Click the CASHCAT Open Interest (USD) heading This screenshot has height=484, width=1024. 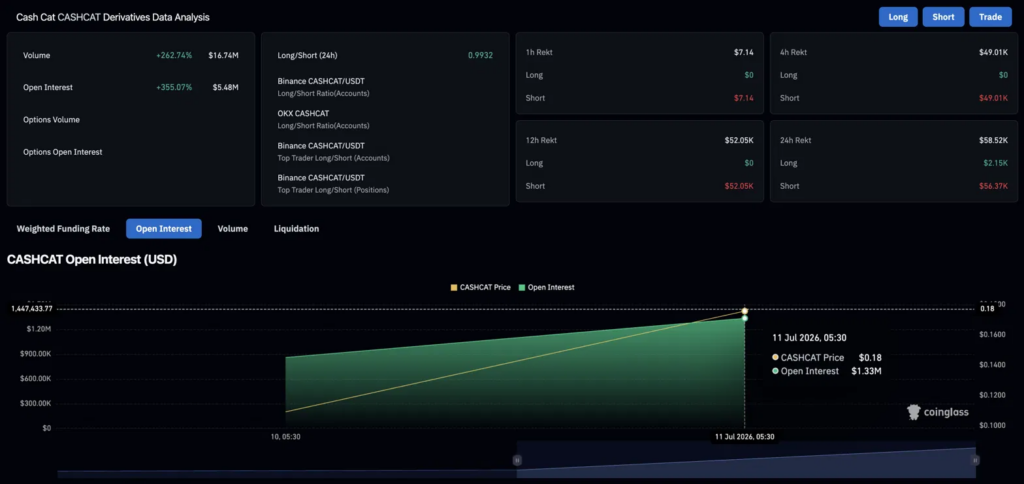click(92, 259)
